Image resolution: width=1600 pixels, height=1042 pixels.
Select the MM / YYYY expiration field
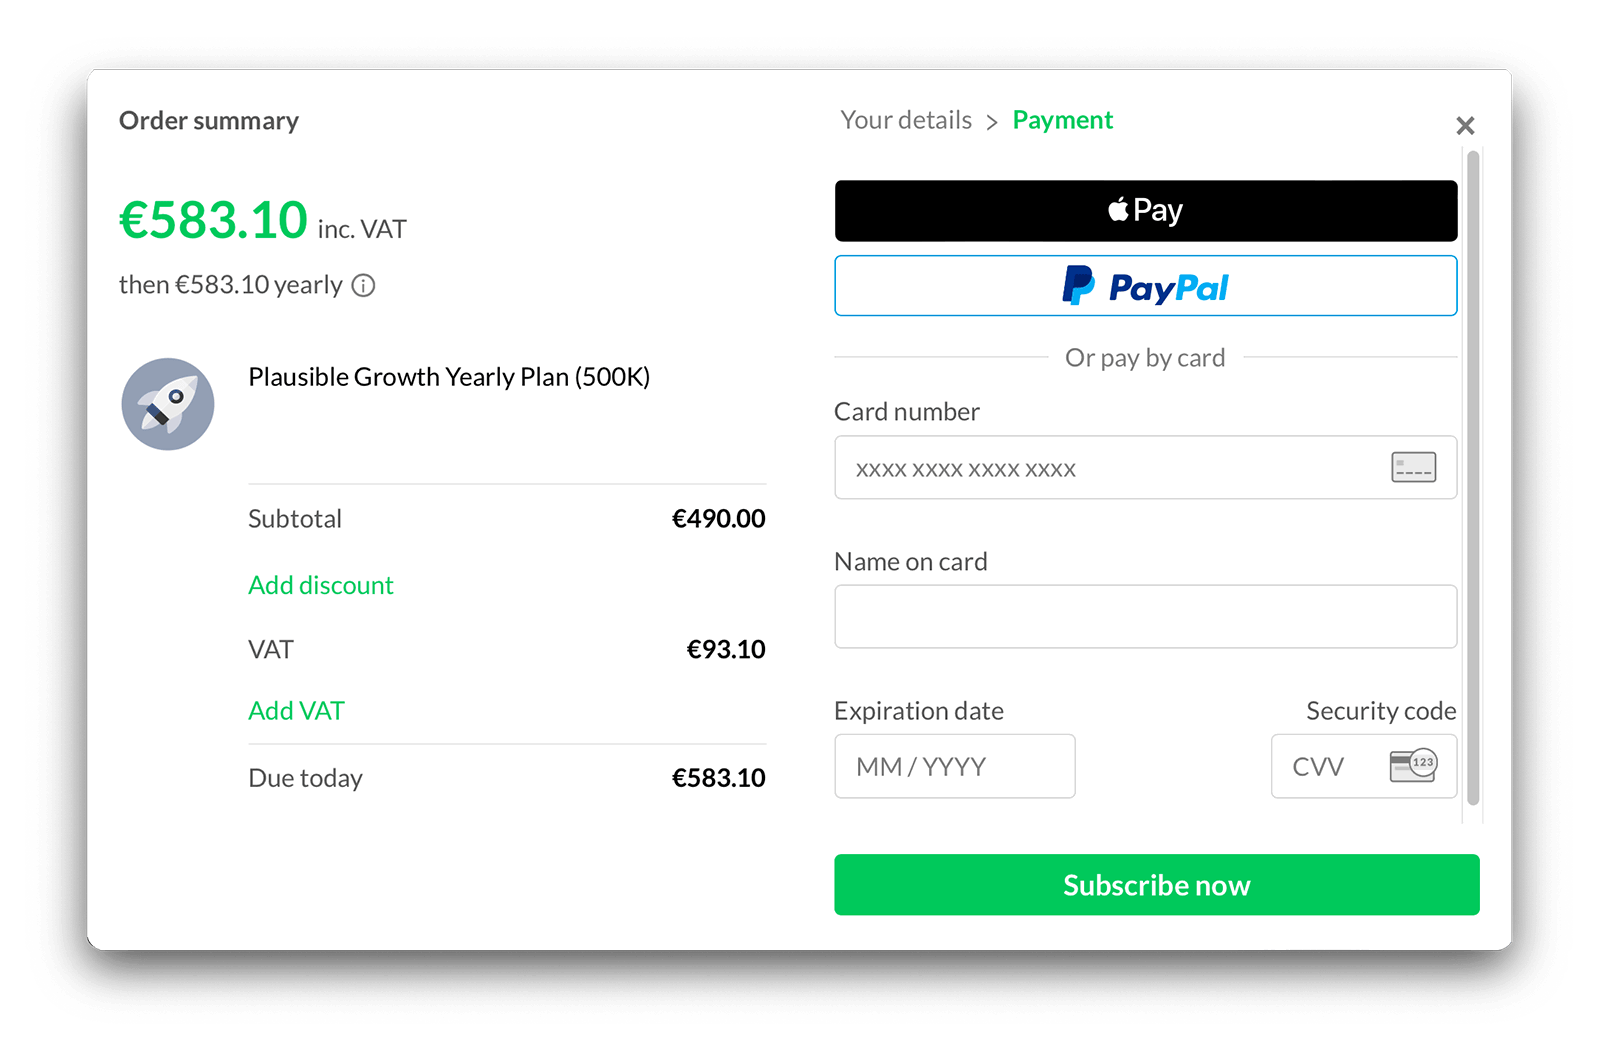click(x=954, y=766)
